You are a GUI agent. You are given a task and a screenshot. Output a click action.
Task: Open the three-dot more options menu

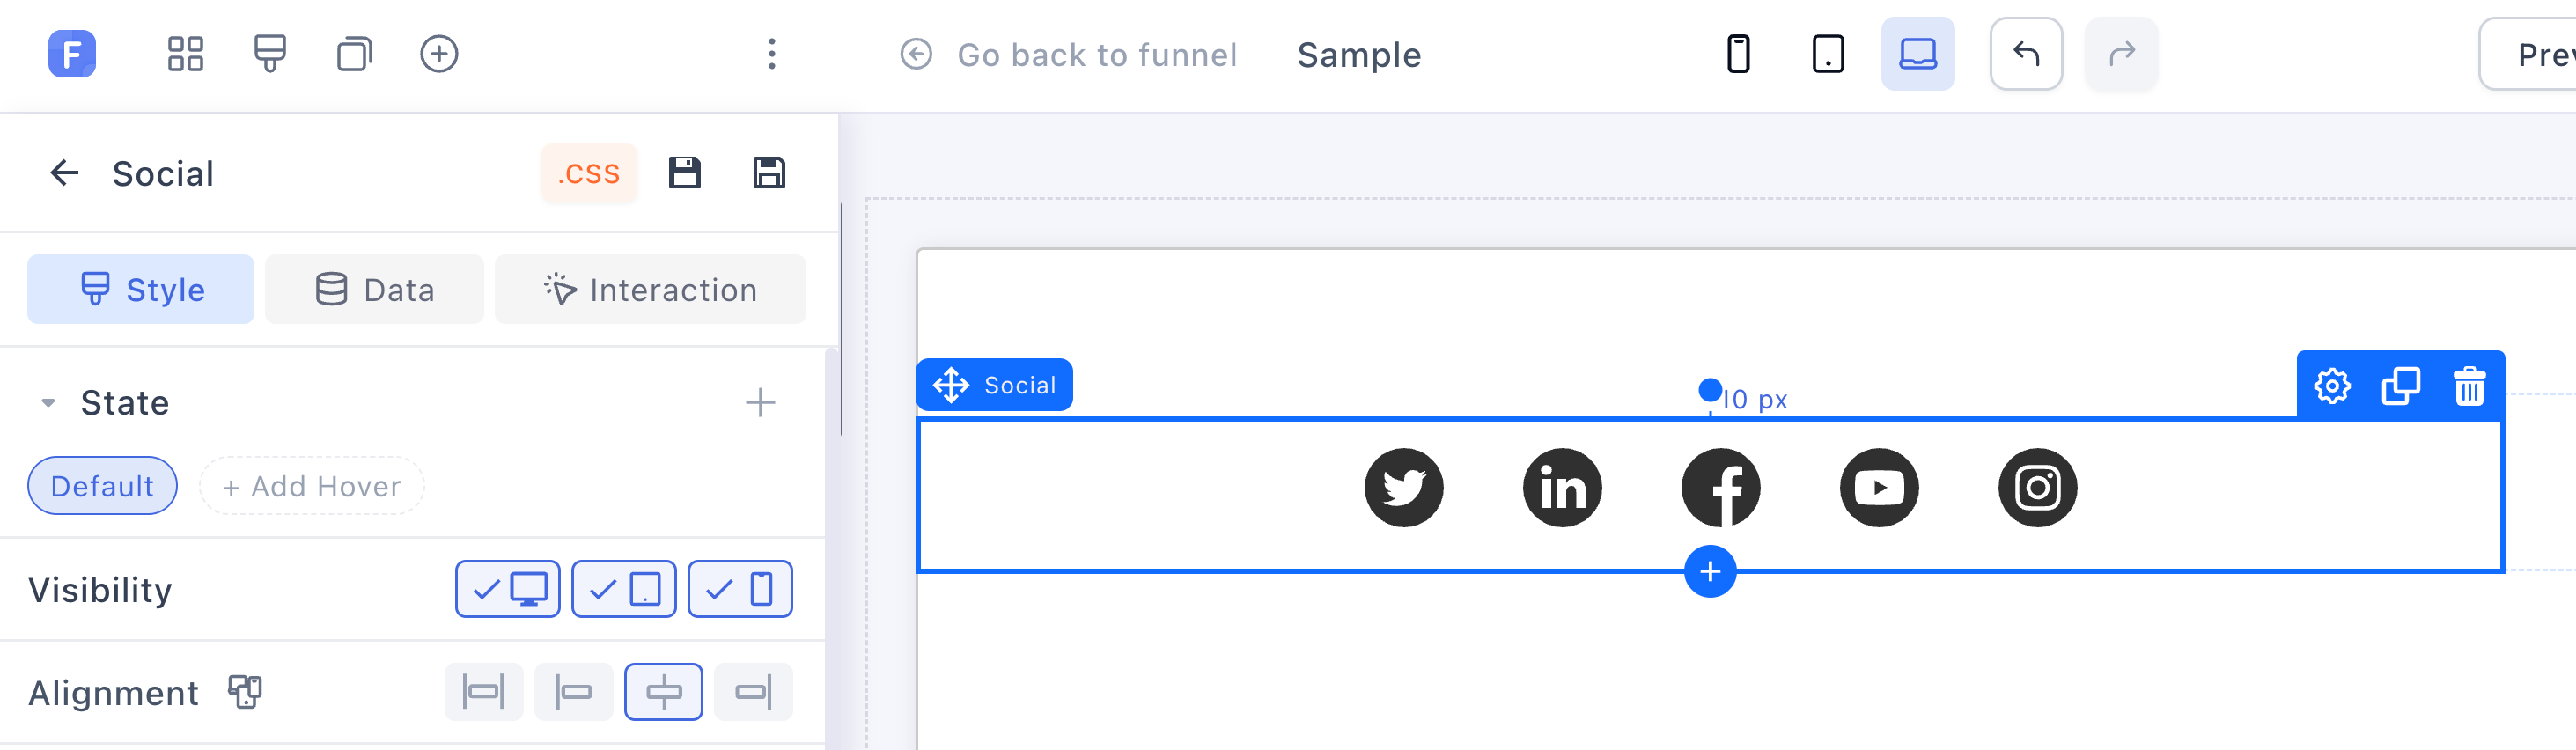pos(771,54)
